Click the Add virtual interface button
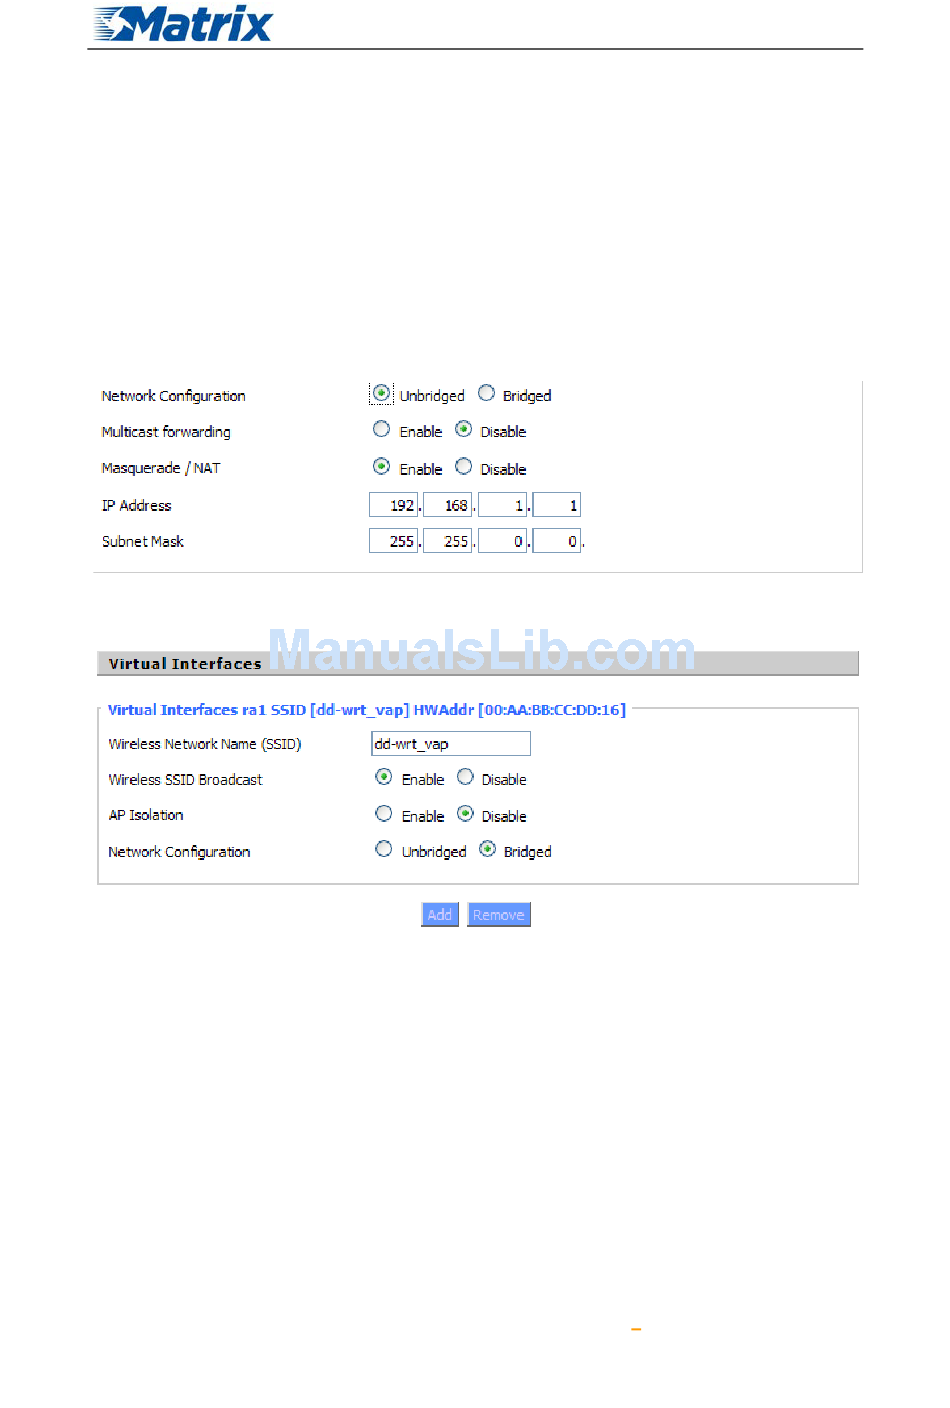The width and height of the screenshot is (950, 1408). pyautogui.click(x=440, y=915)
